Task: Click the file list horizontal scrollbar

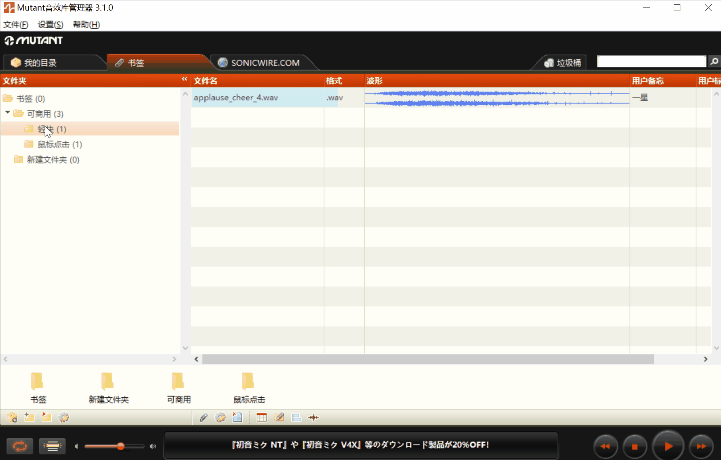Action: (x=428, y=359)
